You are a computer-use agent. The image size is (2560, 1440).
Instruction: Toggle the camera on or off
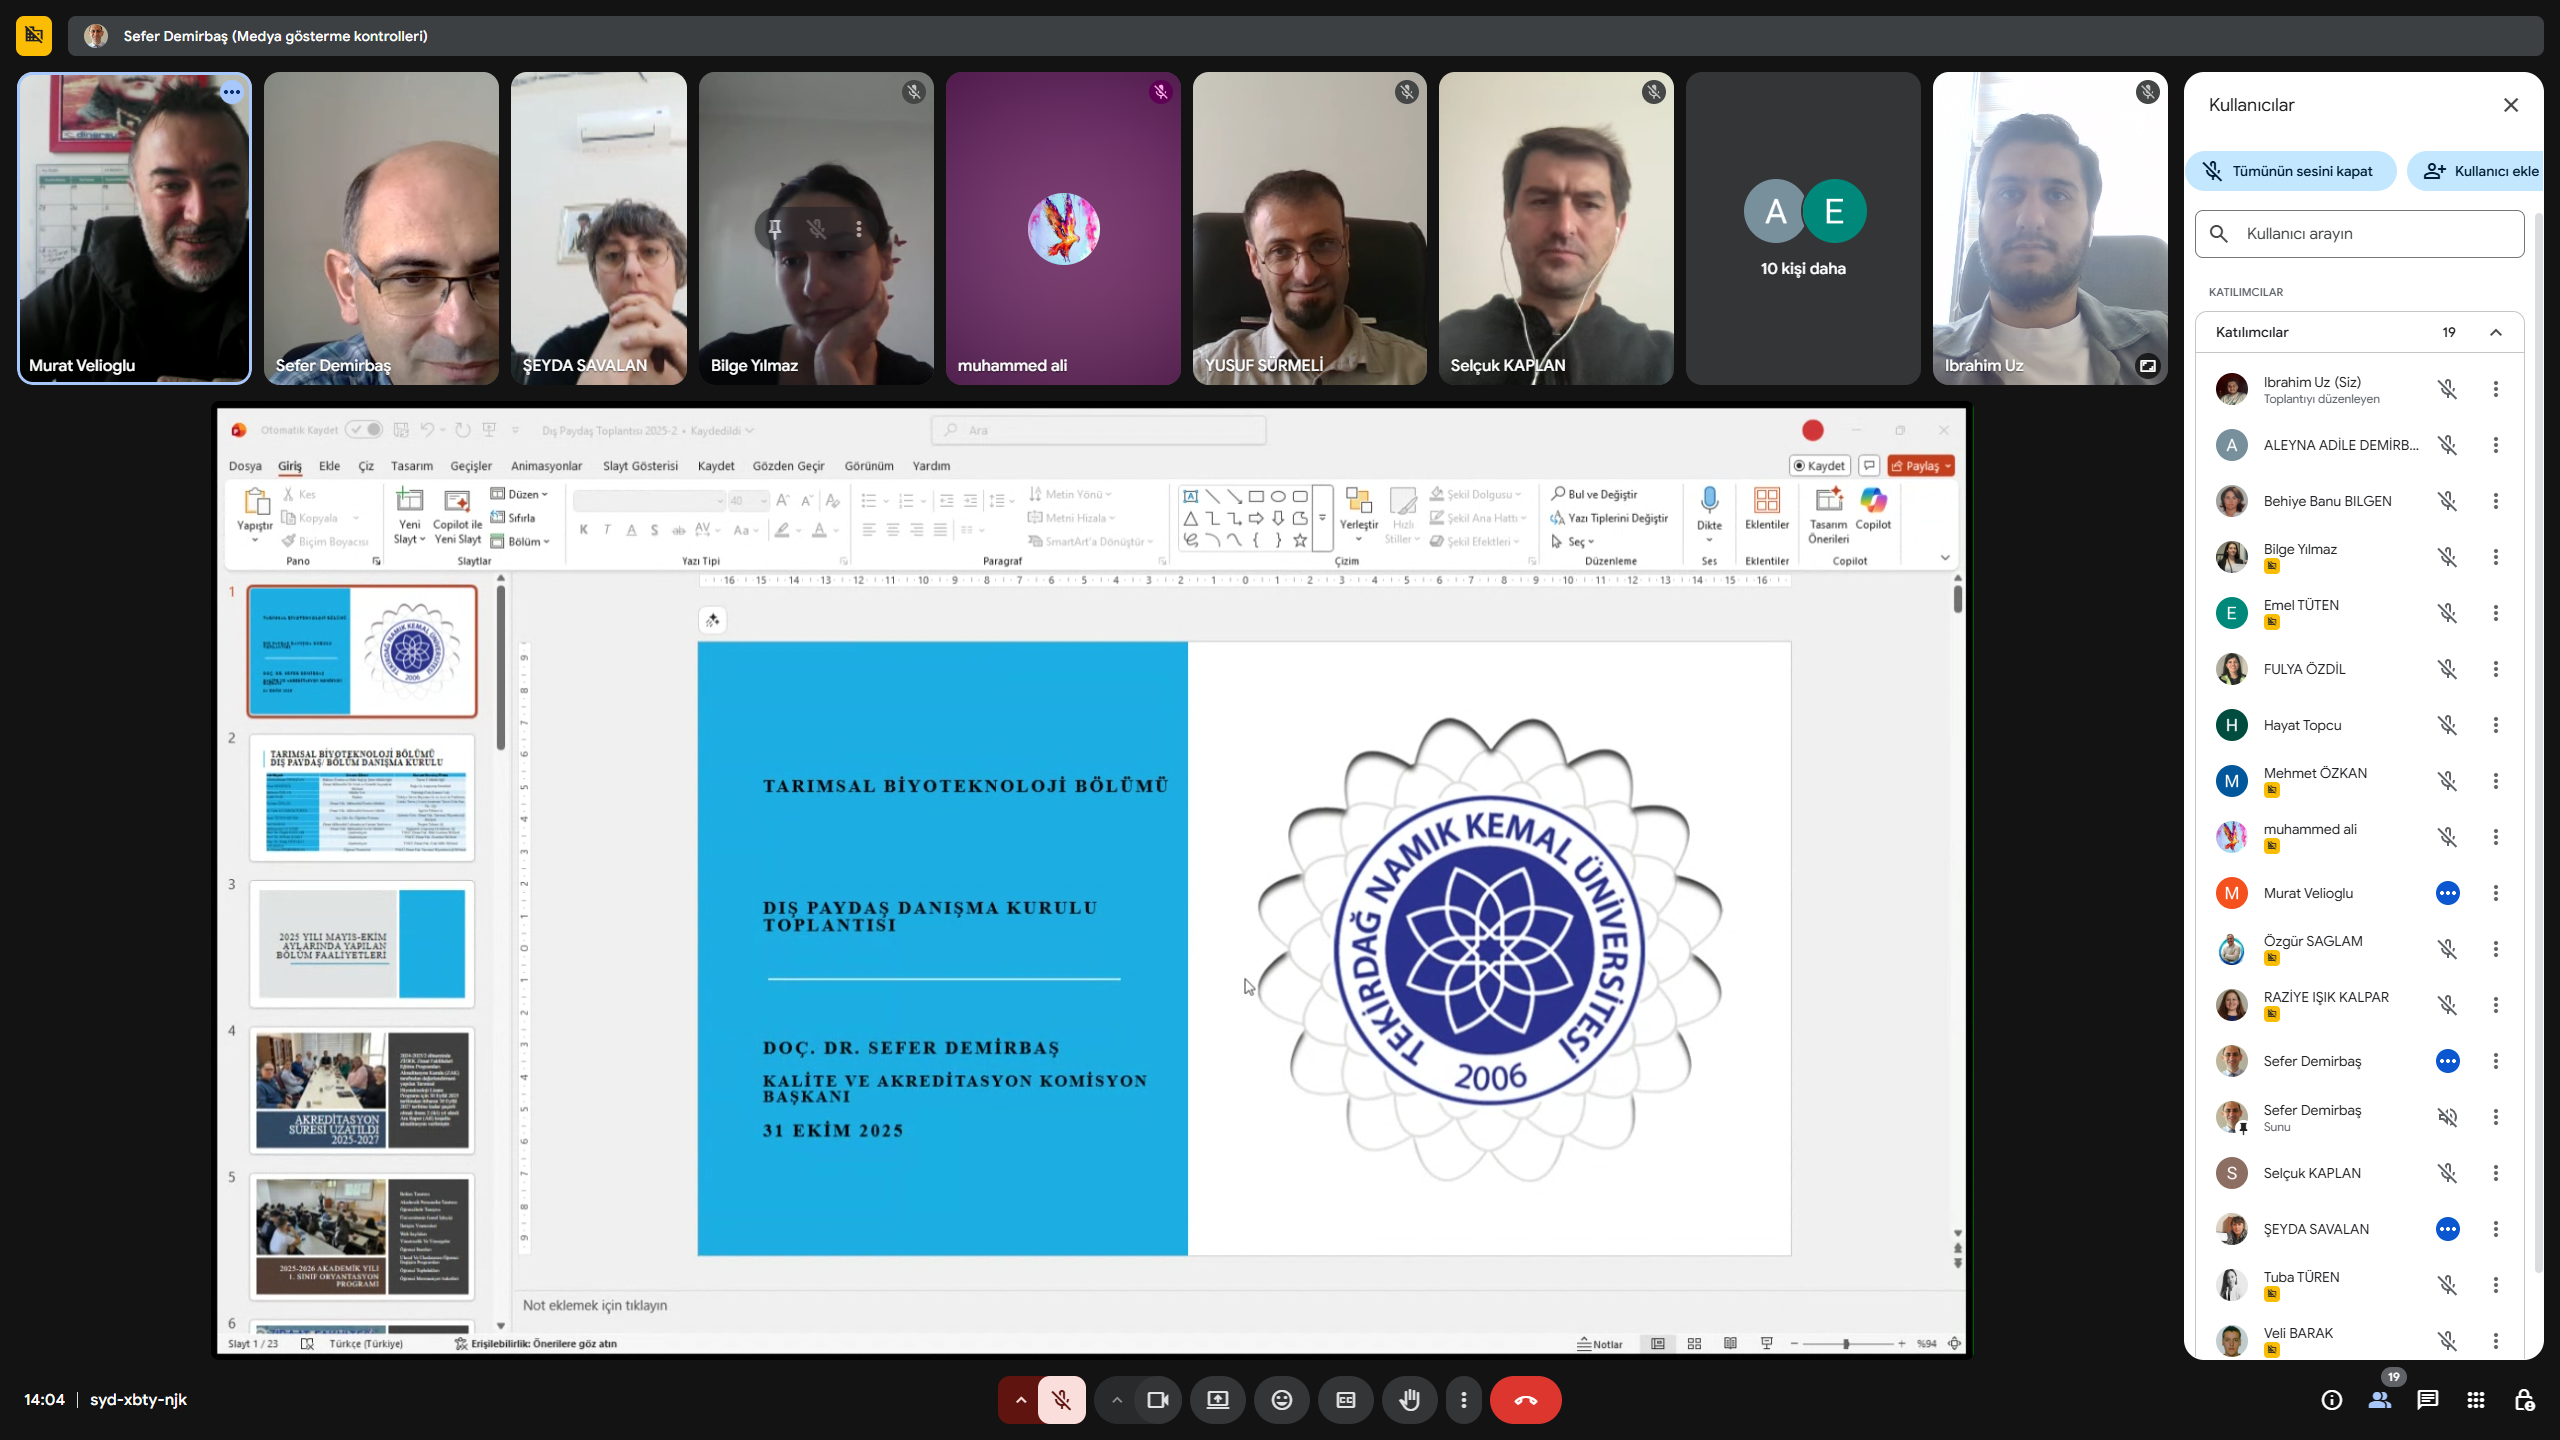coord(1158,1400)
